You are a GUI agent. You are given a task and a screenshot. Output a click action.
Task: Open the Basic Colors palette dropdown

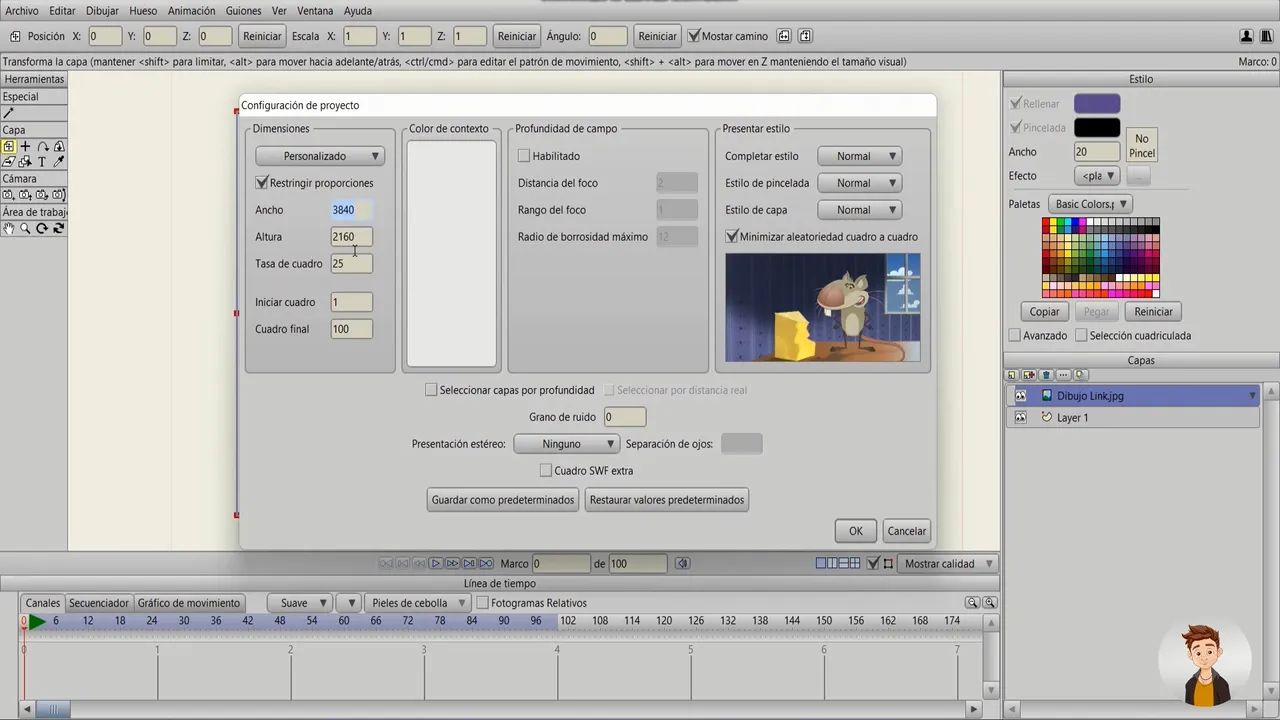coord(1089,204)
